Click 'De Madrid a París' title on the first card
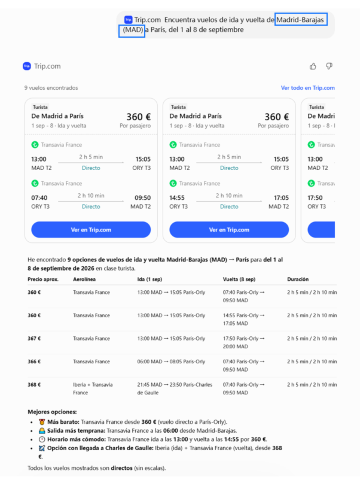 [x=57, y=116]
